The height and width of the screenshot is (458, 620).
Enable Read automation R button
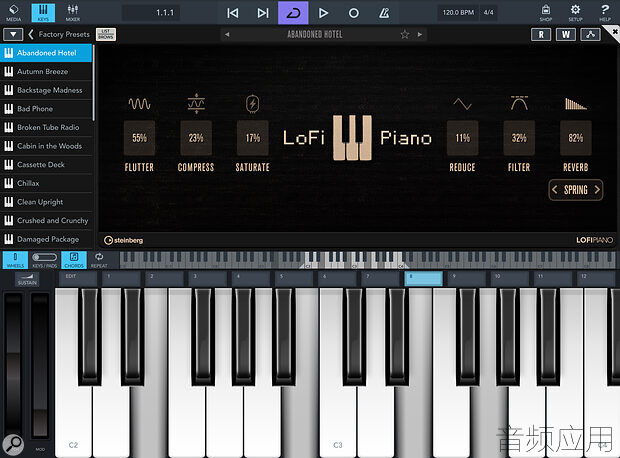pyautogui.click(x=541, y=34)
